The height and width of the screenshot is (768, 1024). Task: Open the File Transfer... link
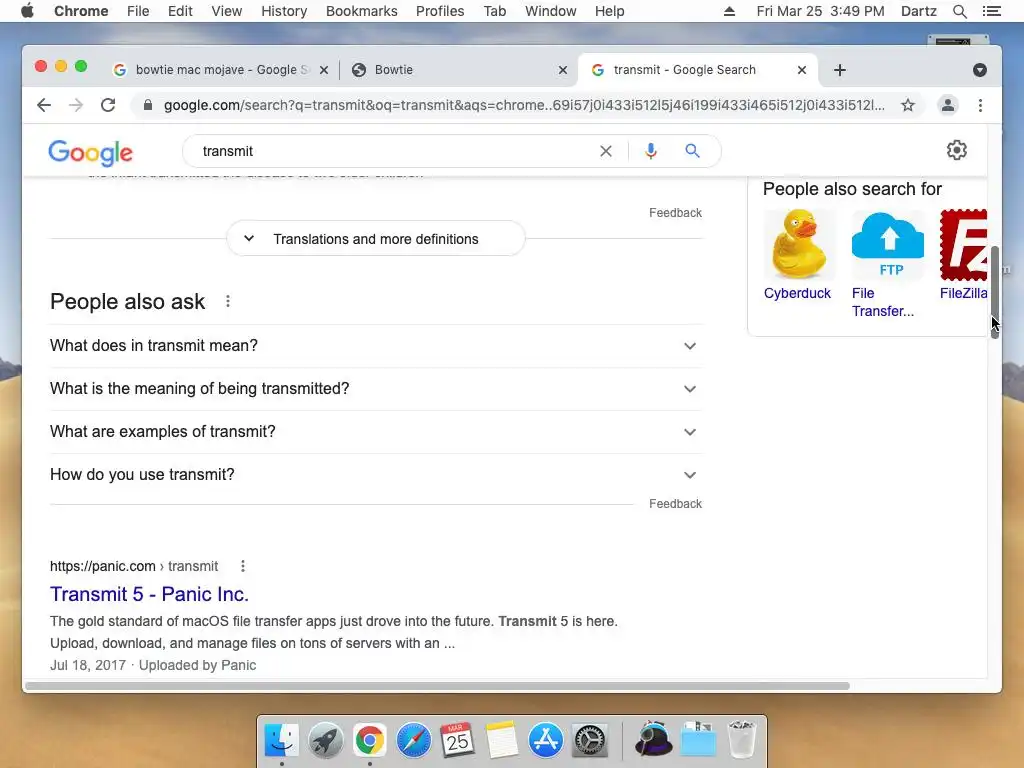click(x=882, y=302)
